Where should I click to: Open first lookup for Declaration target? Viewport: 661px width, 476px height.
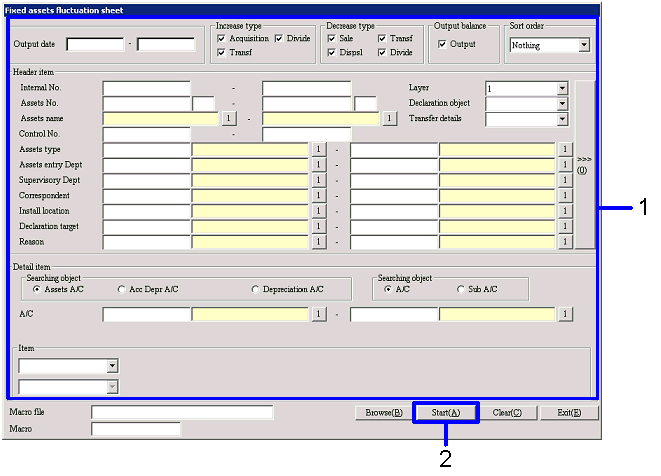[319, 226]
